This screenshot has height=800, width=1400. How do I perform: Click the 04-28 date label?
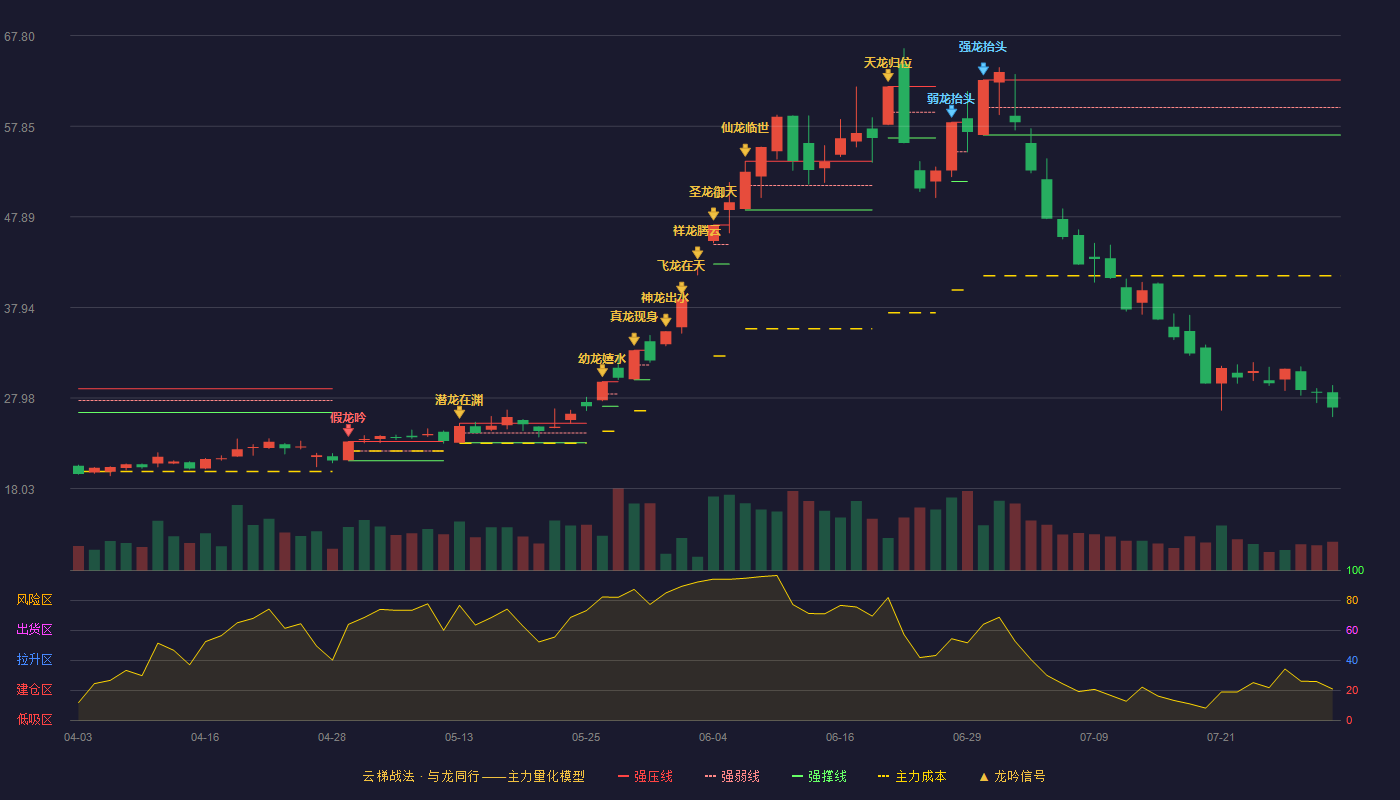coord(332,737)
